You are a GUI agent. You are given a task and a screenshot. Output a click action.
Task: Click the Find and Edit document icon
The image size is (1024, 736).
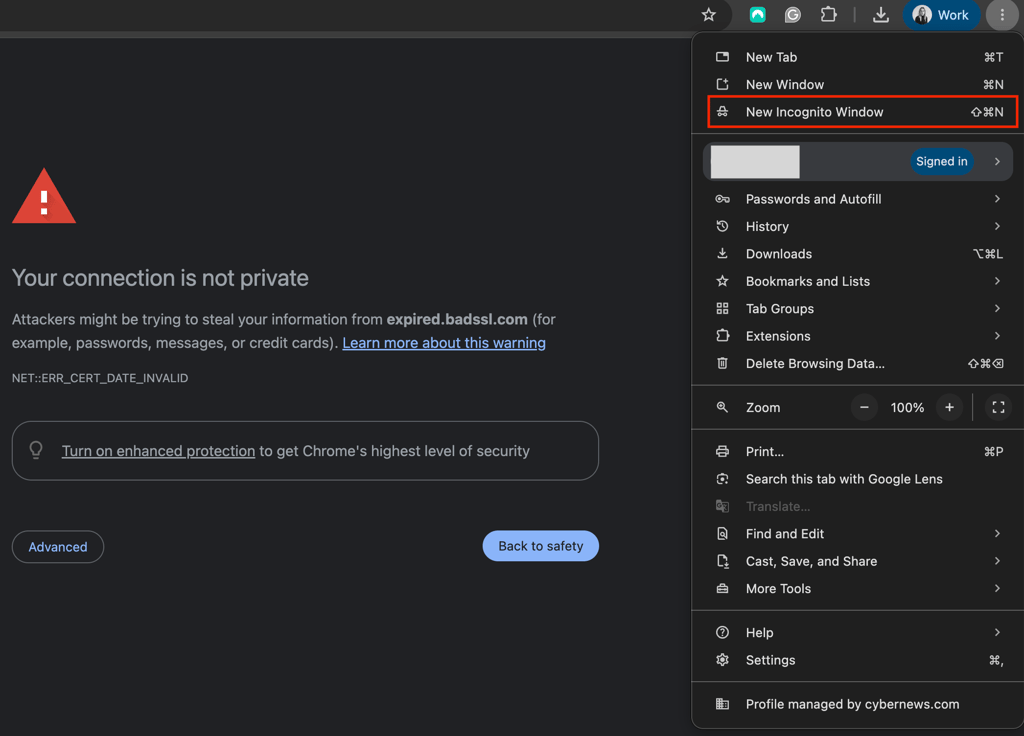point(722,534)
